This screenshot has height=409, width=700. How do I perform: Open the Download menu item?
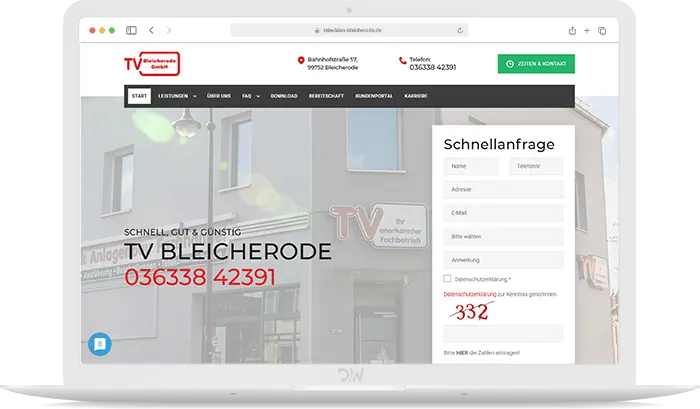284,96
